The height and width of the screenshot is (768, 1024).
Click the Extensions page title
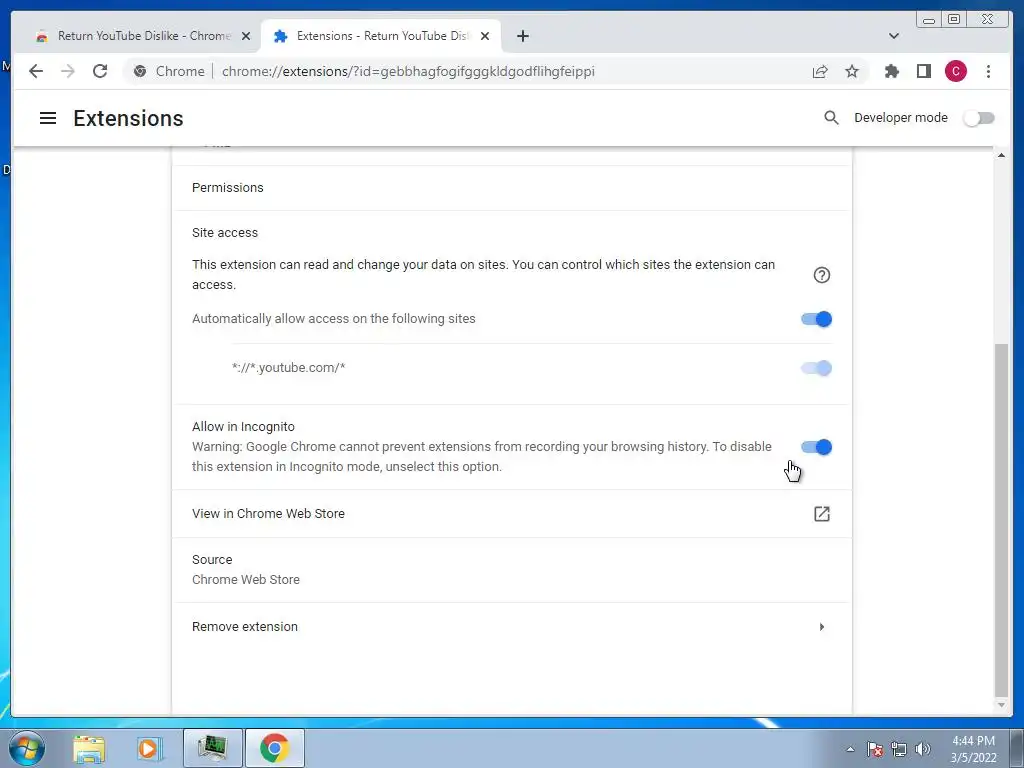pyautogui.click(x=128, y=118)
